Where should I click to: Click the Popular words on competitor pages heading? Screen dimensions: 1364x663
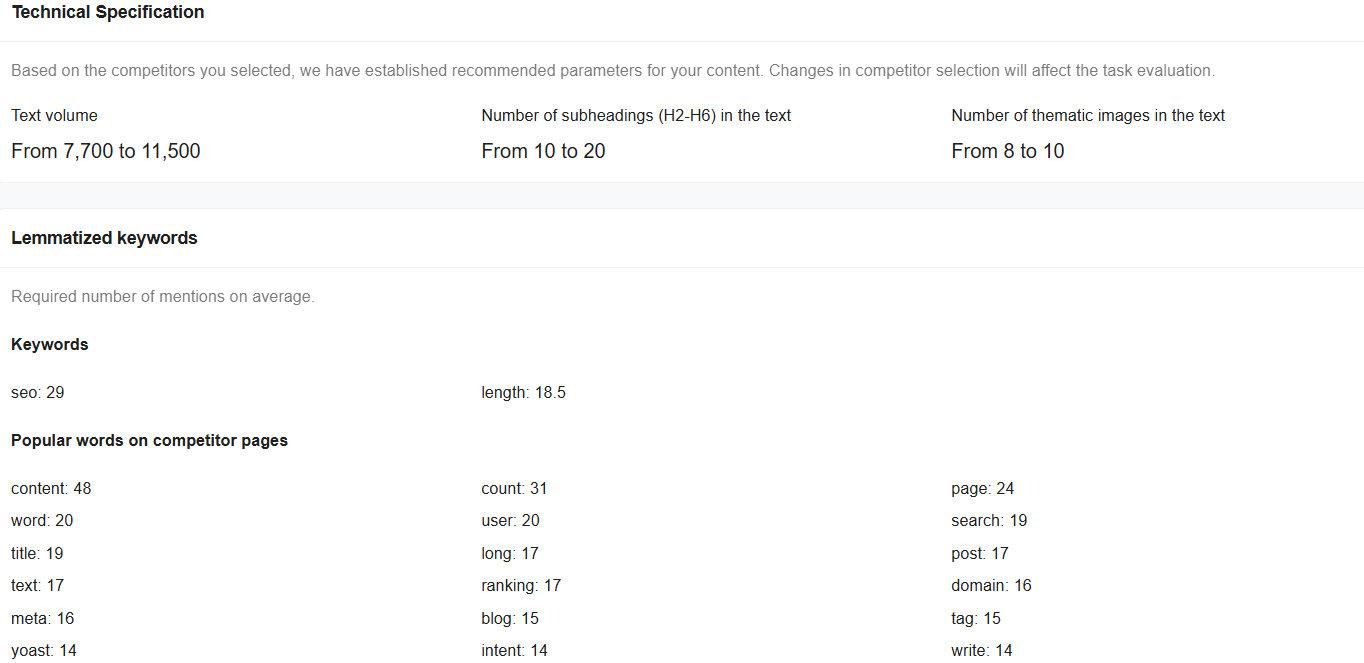[x=149, y=441]
